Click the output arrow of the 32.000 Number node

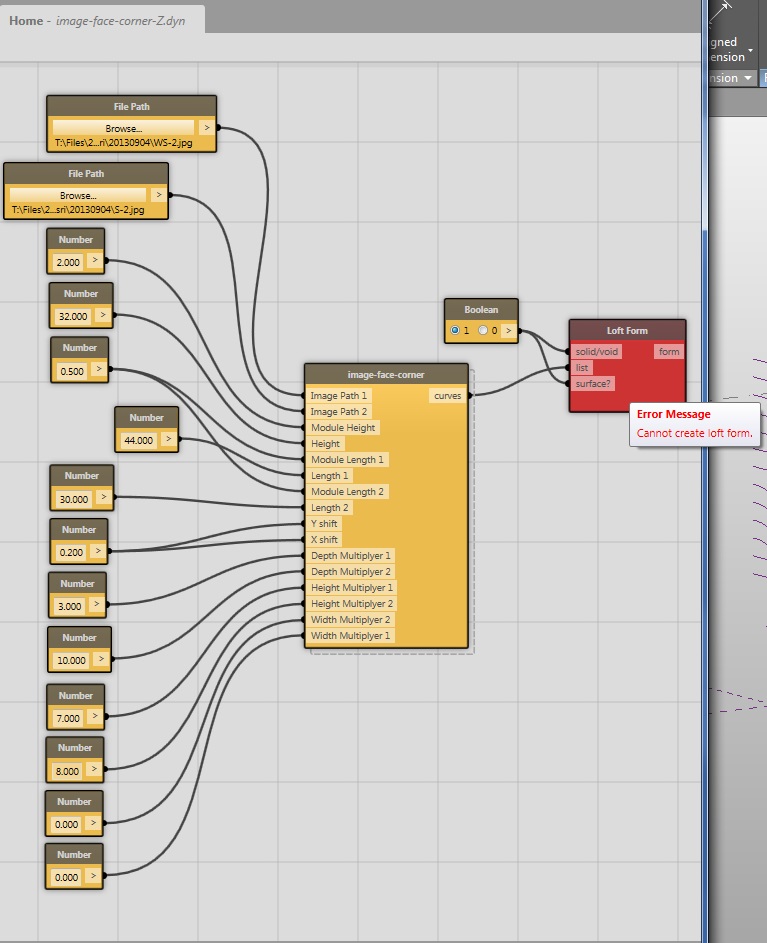(103, 315)
